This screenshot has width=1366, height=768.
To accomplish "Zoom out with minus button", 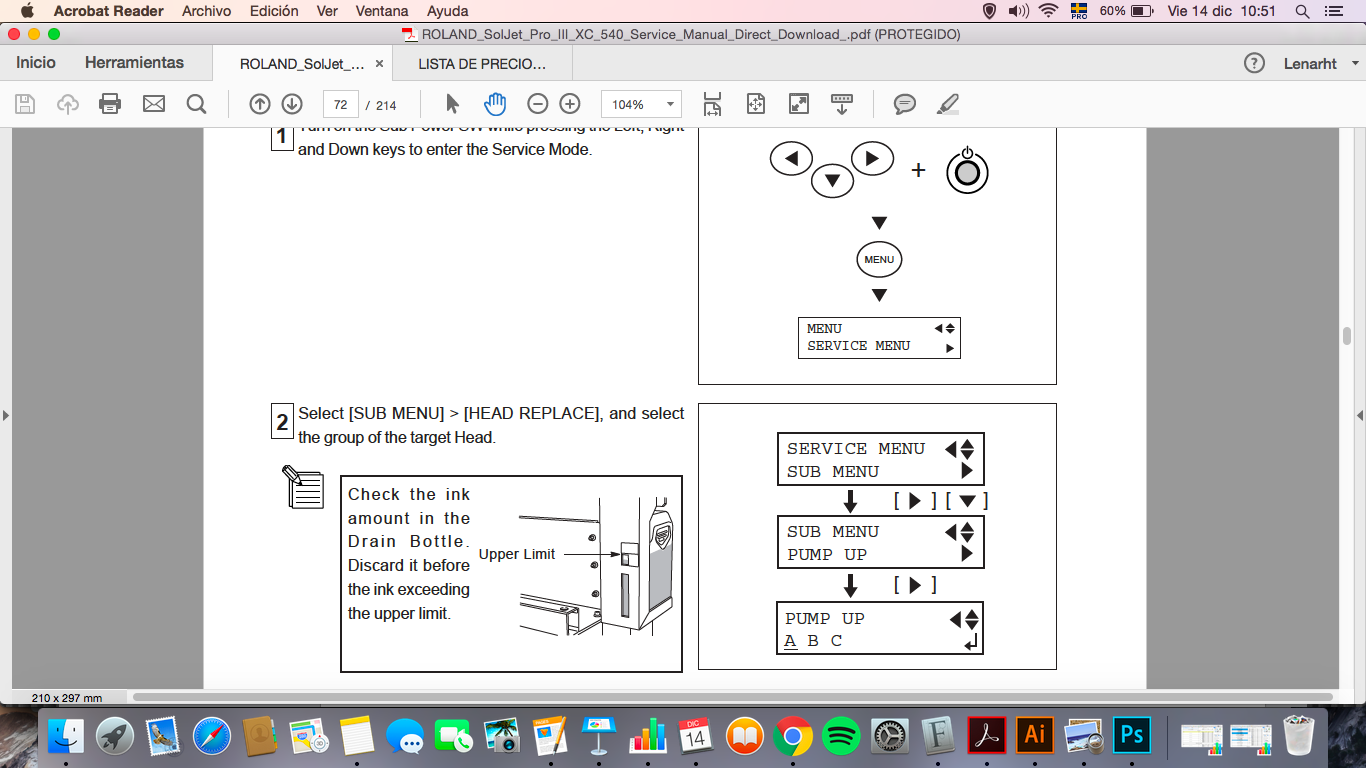I will (538, 104).
